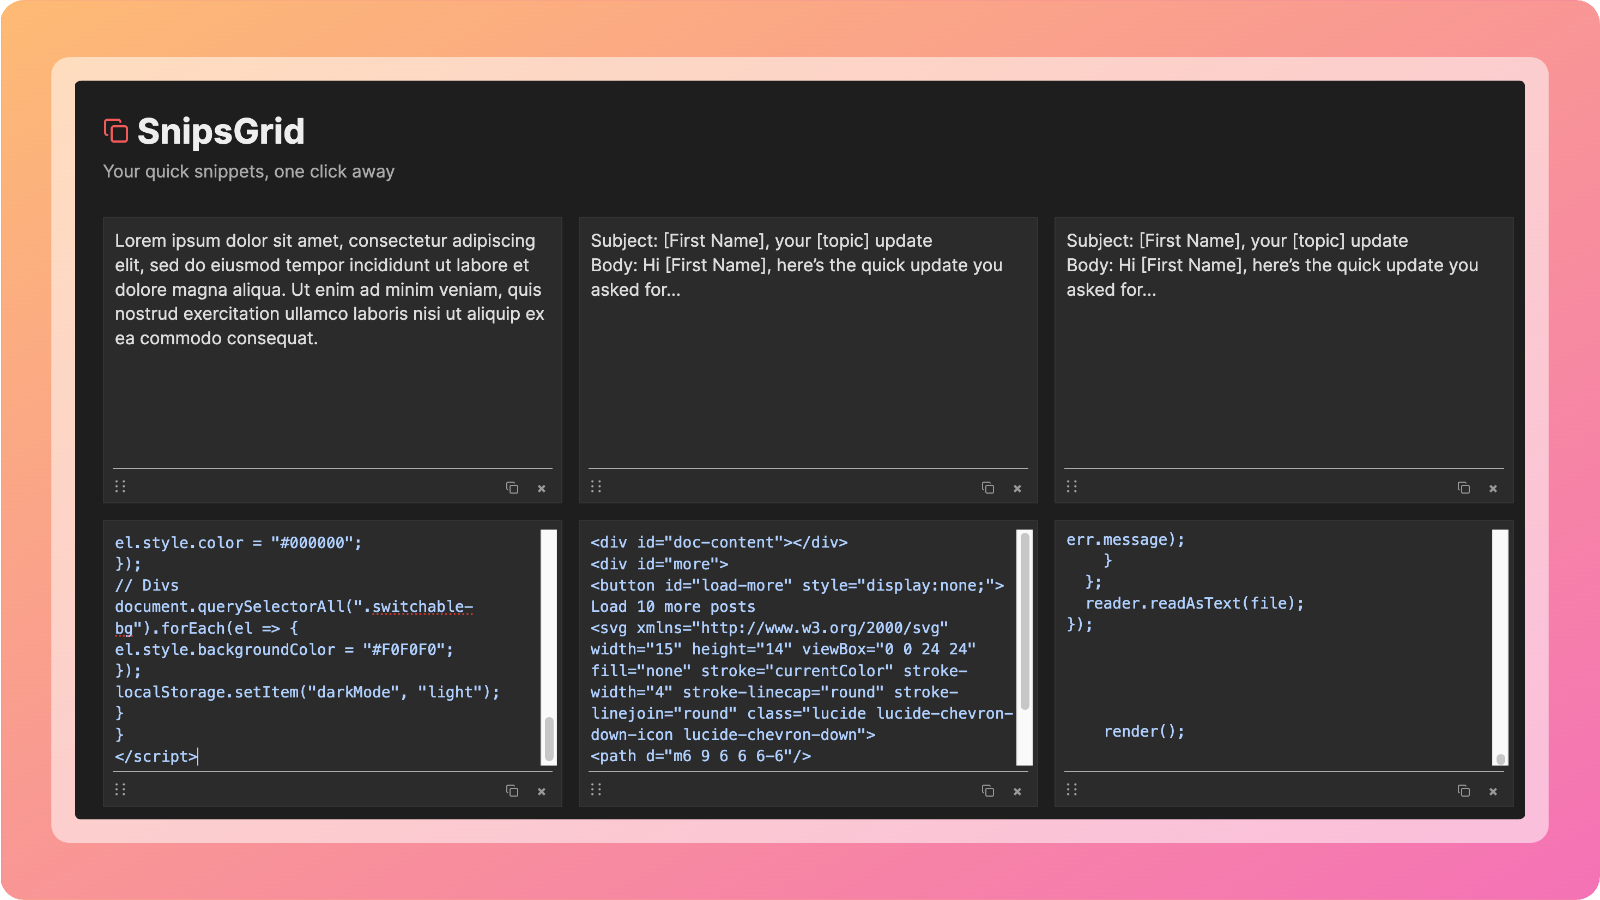Copy the middle email template snippet

coord(988,487)
